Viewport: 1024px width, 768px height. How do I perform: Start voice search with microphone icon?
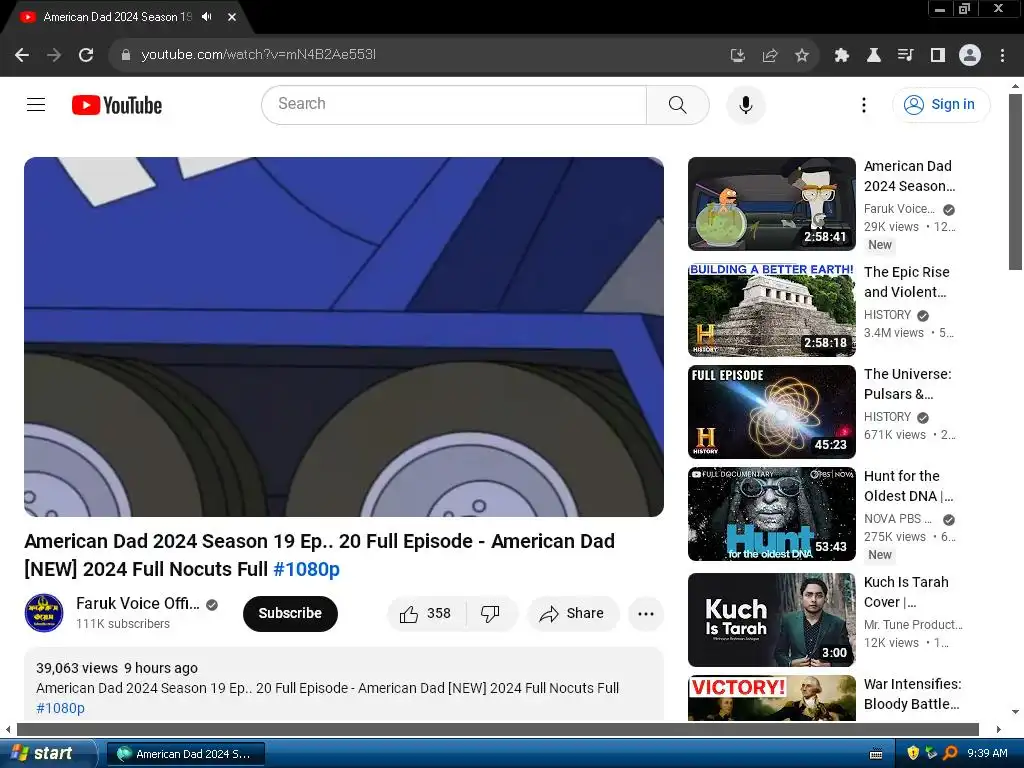(x=745, y=104)
